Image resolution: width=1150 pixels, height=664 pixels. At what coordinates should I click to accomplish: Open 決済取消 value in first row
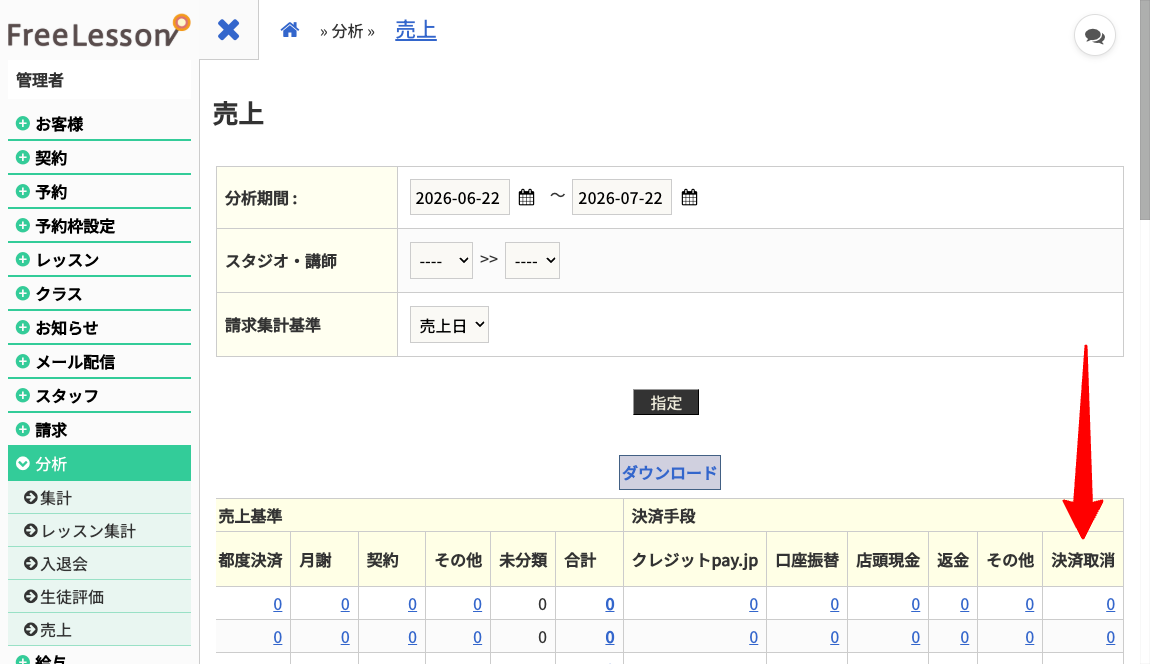1110,604
